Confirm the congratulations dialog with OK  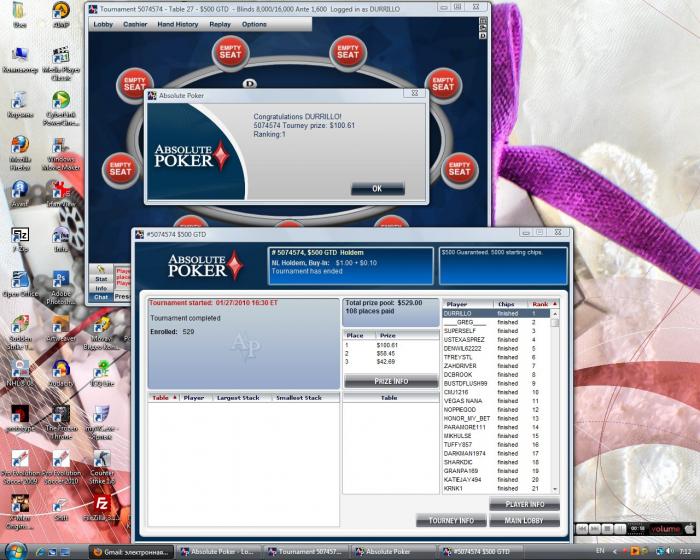click(x=377, y=188)
